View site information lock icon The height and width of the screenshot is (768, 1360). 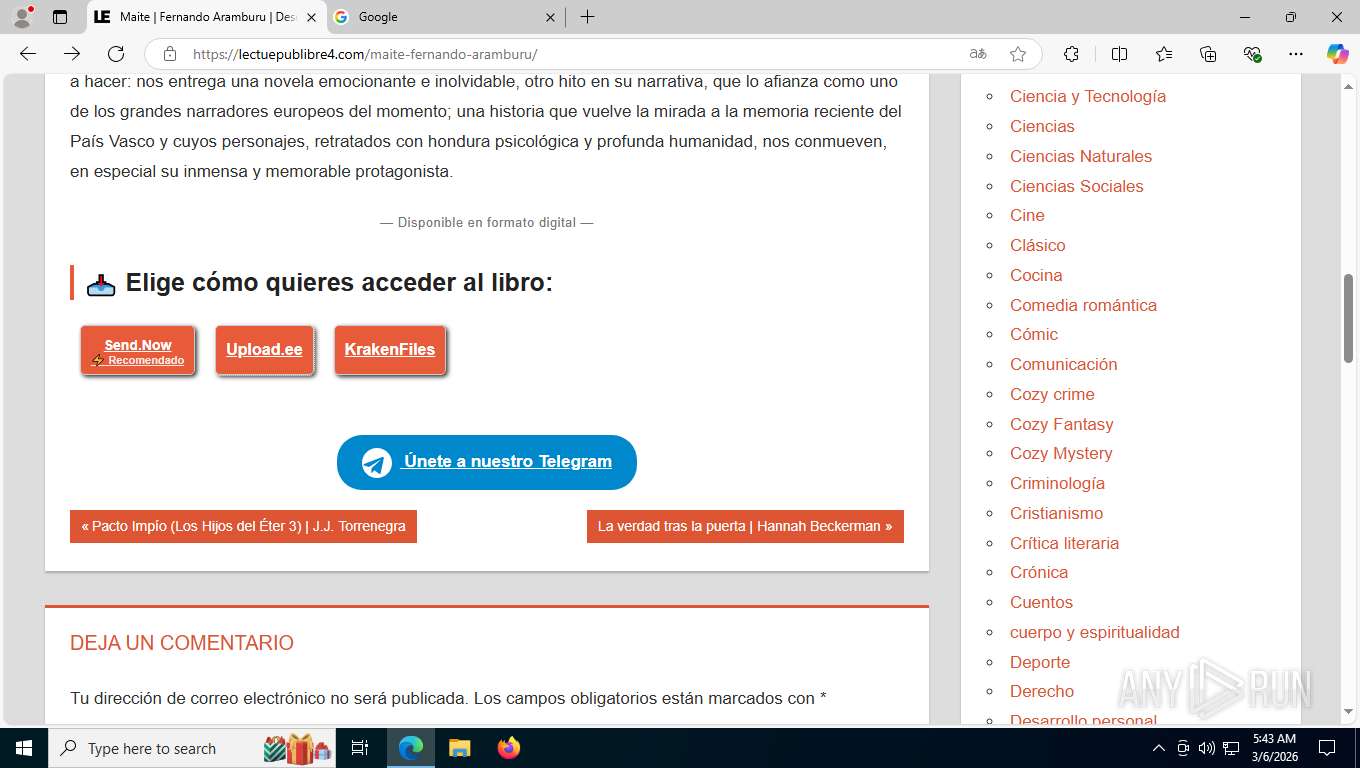[170, 54]
